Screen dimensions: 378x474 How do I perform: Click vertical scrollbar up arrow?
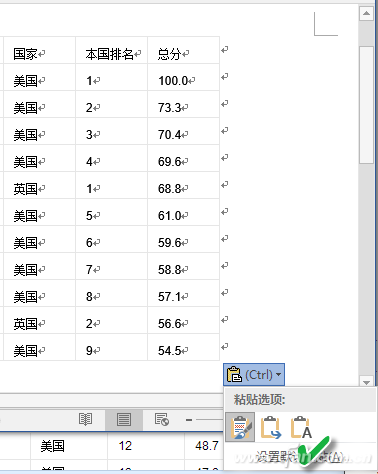point(366,13)
